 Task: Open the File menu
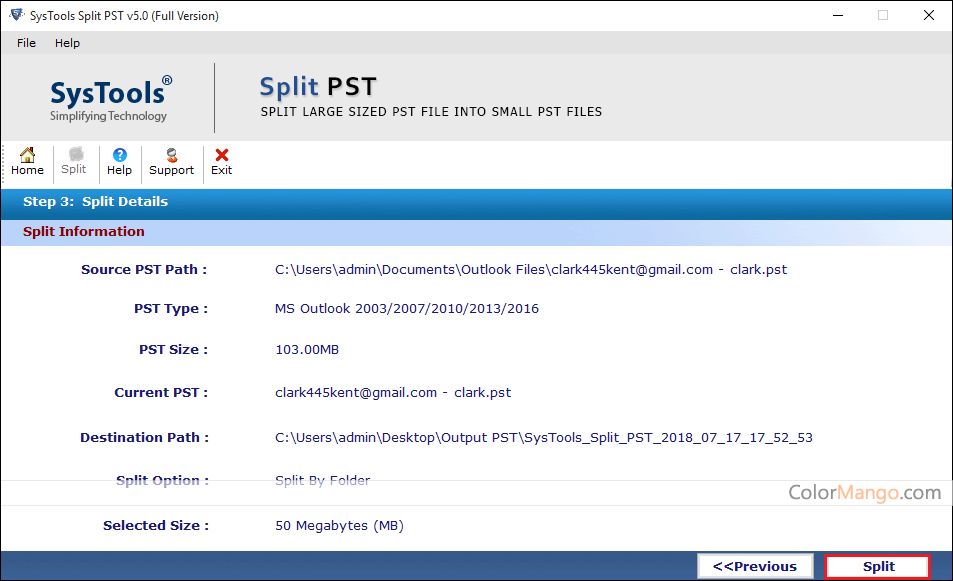click(x=26, y=43)
